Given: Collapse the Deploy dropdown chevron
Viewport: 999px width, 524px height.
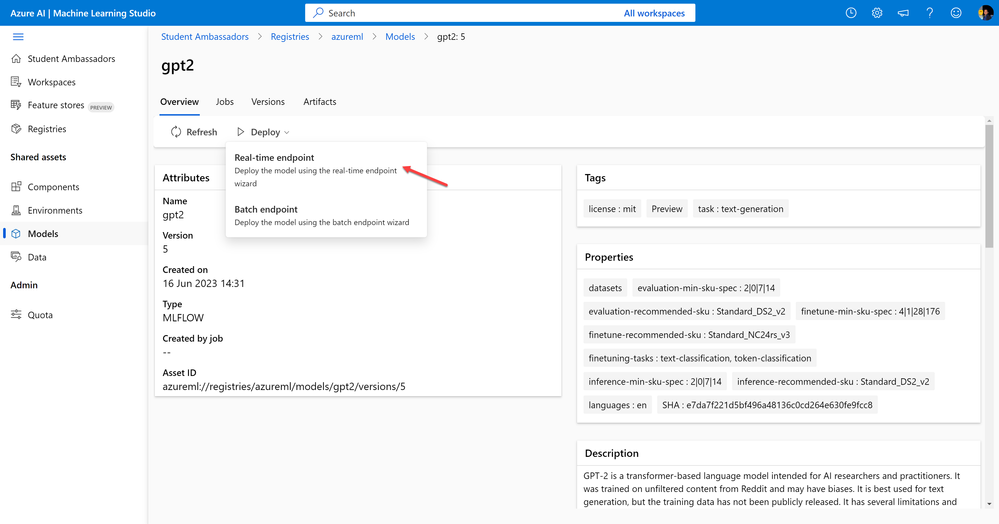Looking at the screenshot, I should [287, 133].
